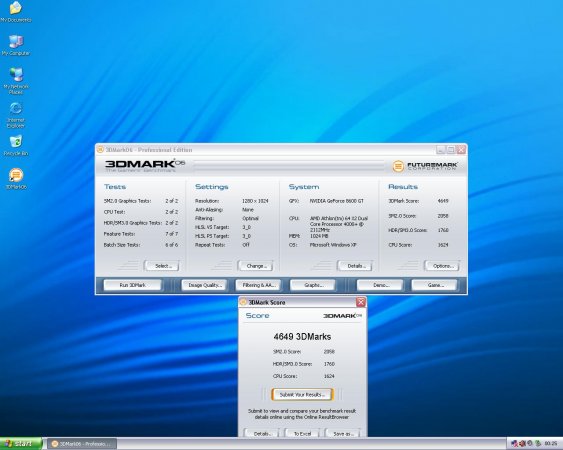The width and height of the screenshot is (563, 450).
Task: Open the Select tests dialog
Action: point(162,266)
